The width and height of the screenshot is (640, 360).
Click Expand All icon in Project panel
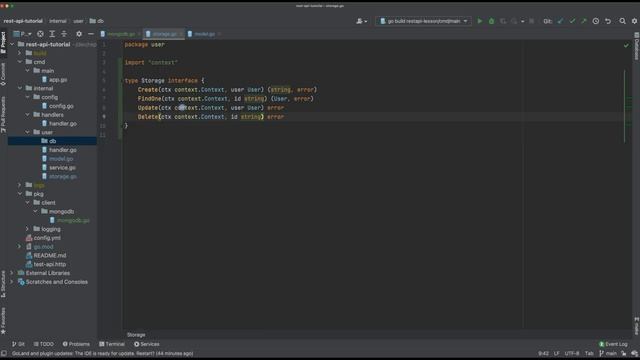coord(52,34)
